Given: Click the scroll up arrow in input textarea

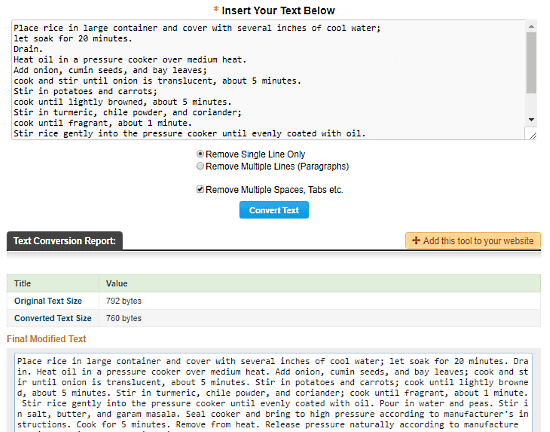Looking at the screenshot, I should tap(531, 27).
